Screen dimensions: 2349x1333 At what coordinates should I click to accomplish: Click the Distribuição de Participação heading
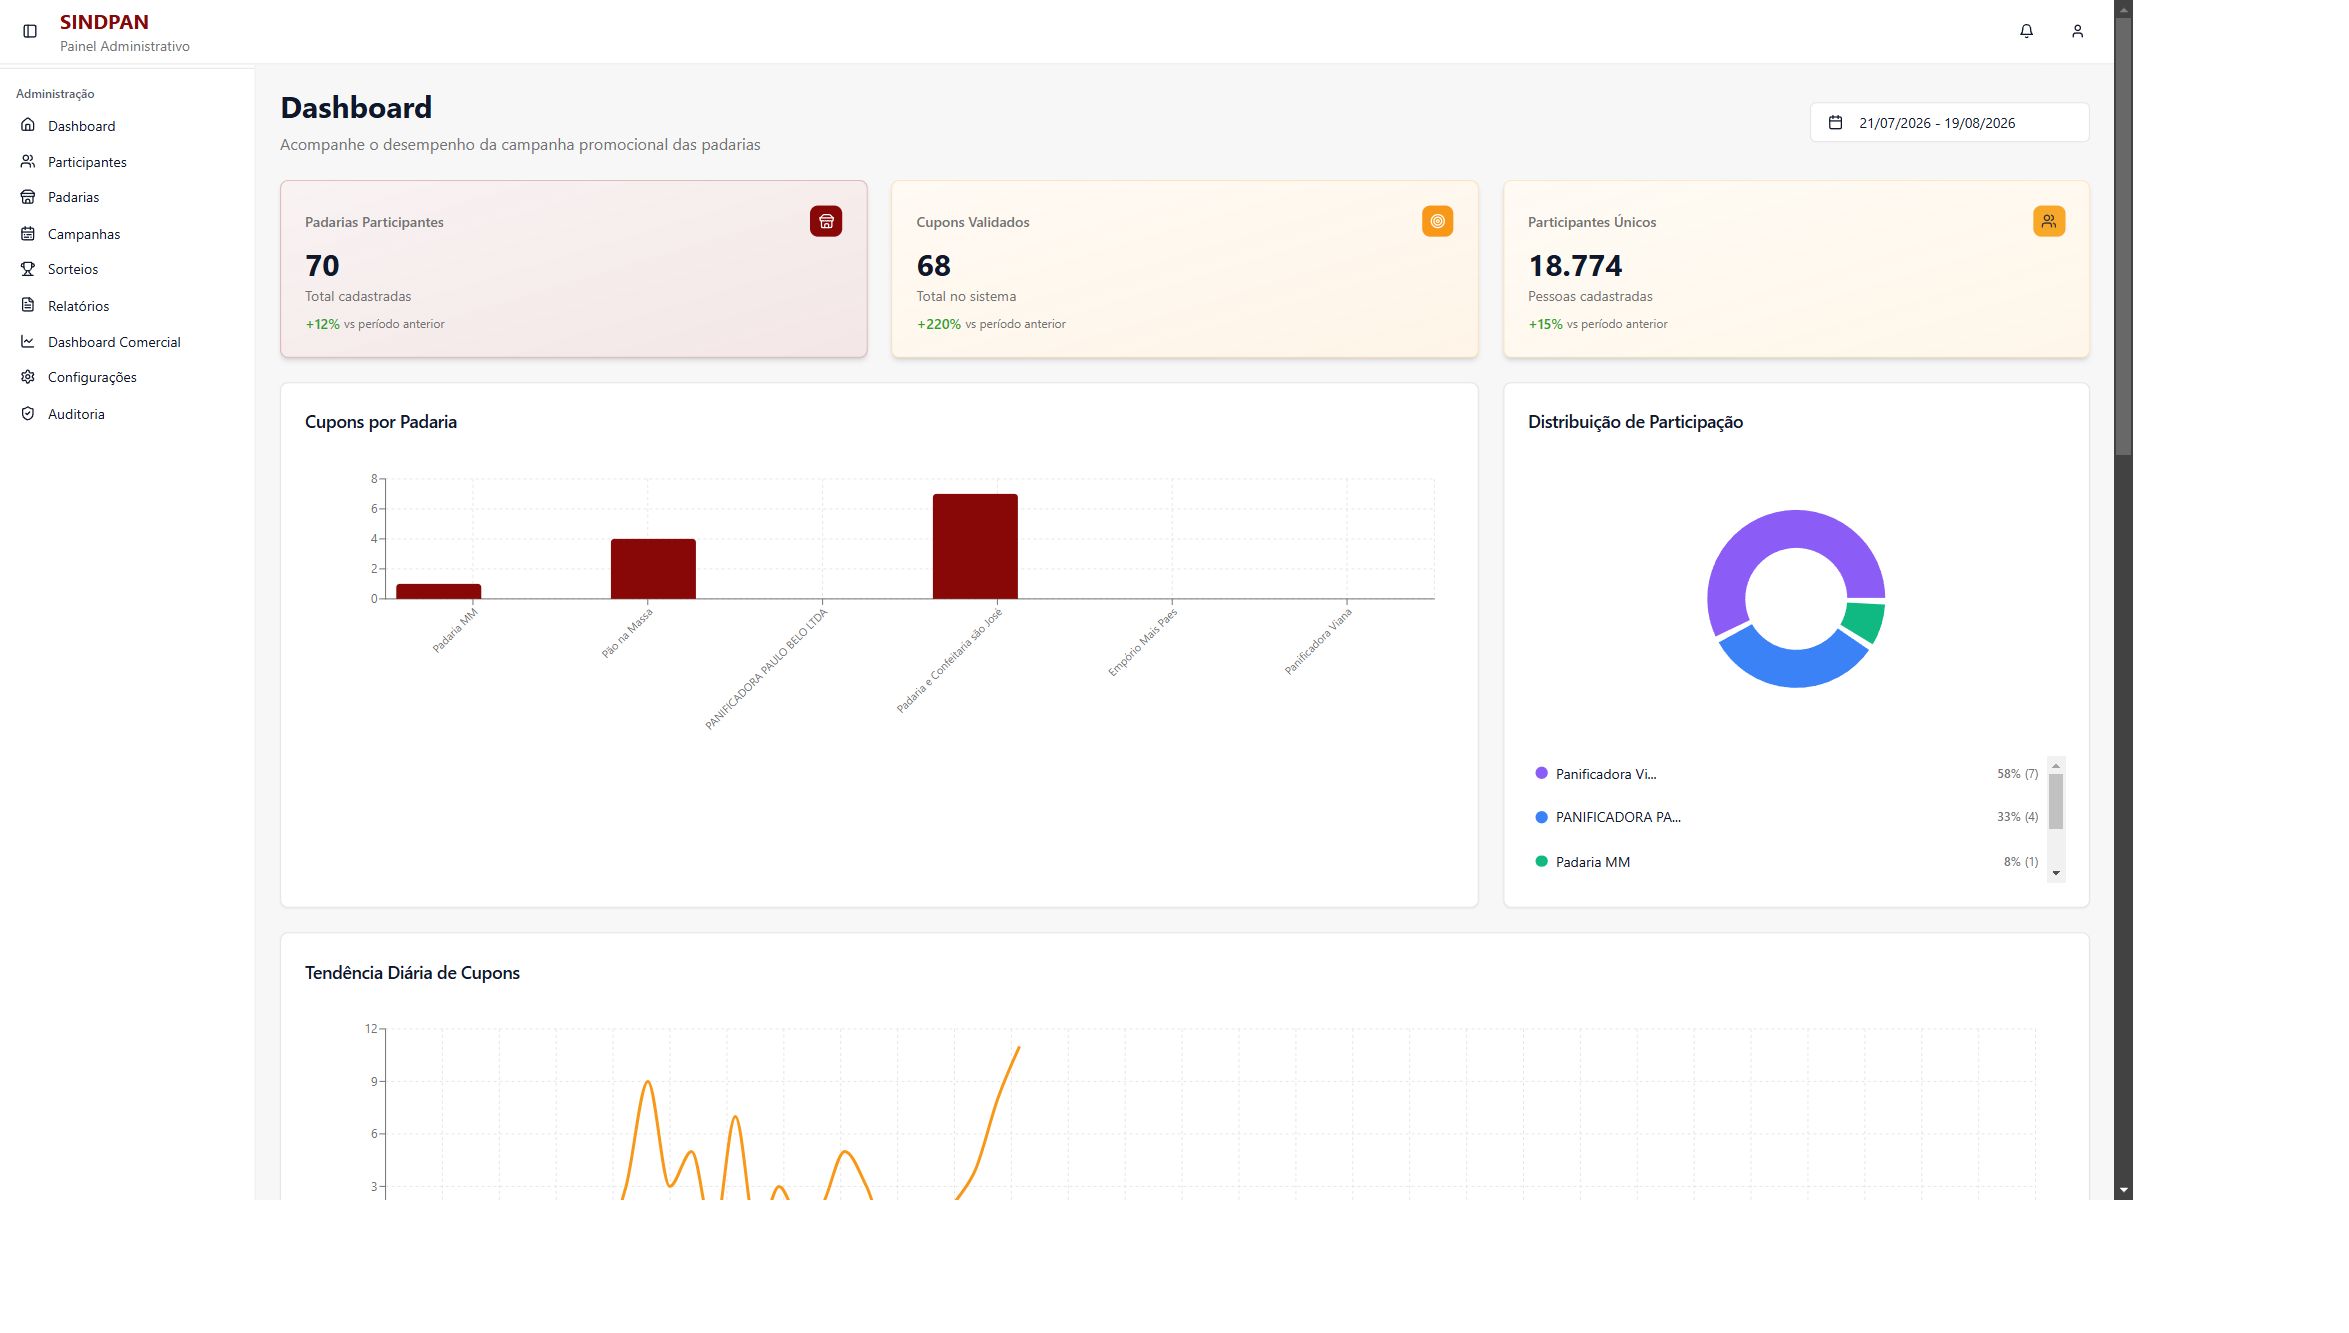click(1635, 422)
